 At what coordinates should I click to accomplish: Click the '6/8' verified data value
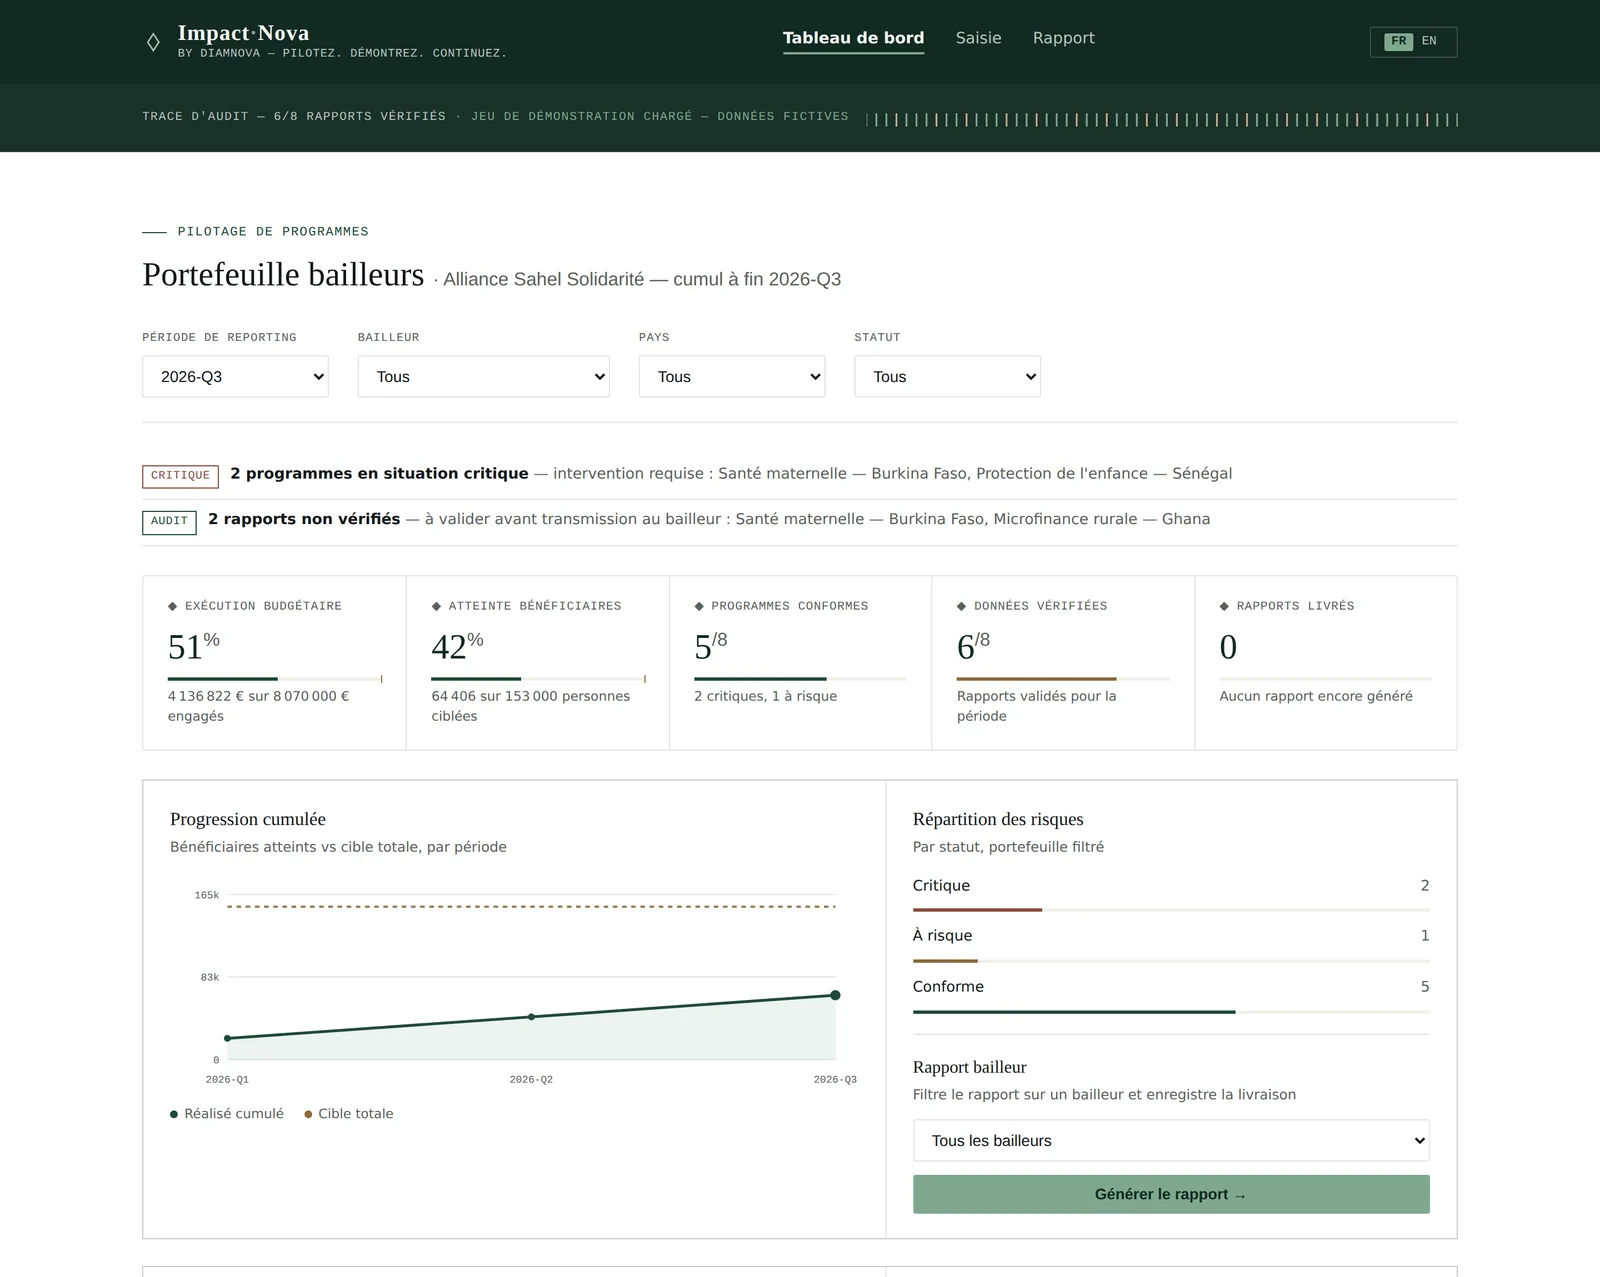pos(974,646)
